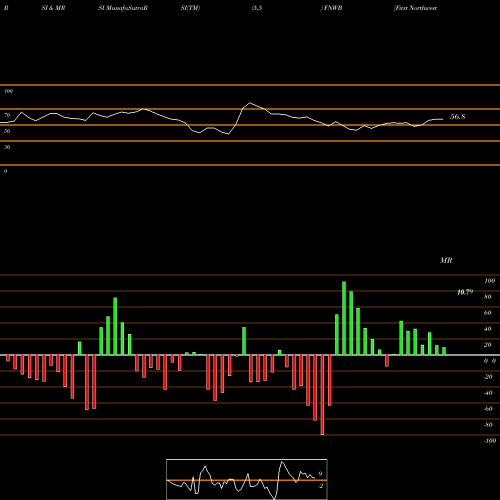Viewport: 500px width, 500px height.
Task: Select the RSI axis label 70
Action: [7, 115]
